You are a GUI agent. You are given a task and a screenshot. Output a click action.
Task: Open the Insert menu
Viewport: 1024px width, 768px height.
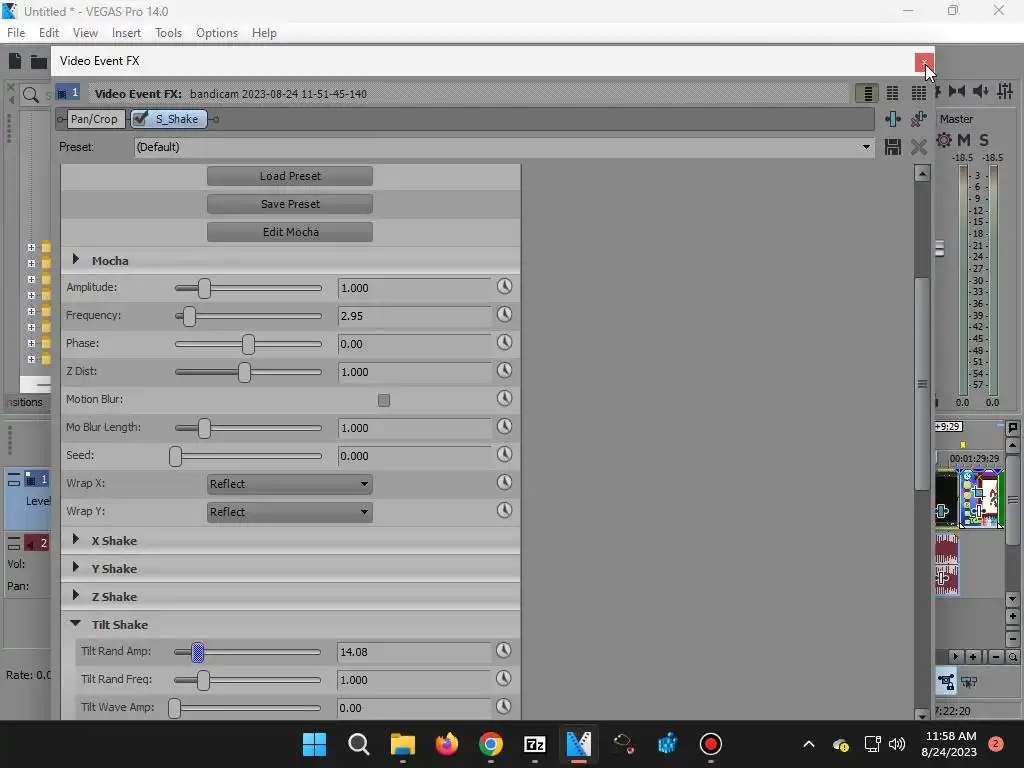(x=126, y=33)
